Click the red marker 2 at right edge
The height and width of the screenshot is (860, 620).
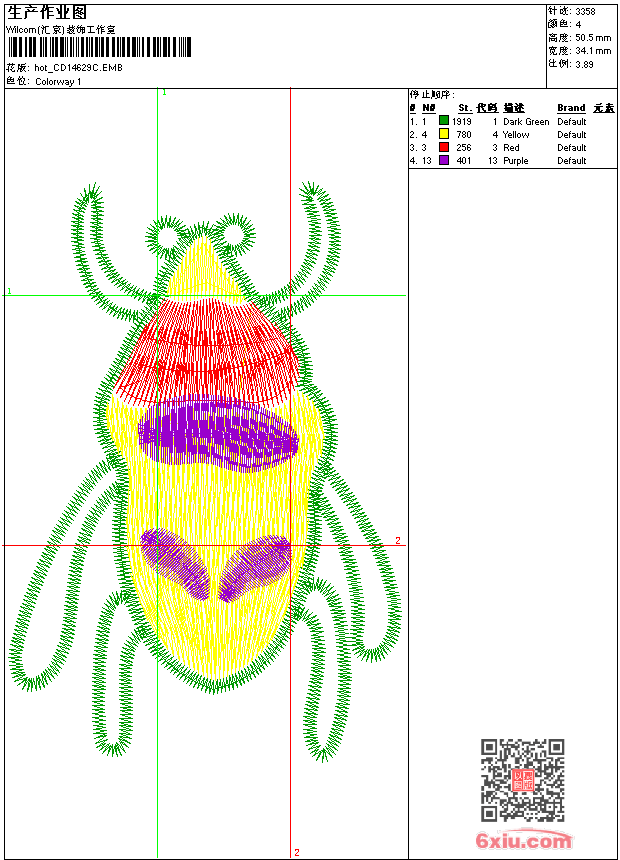pyautogui.click(x=397, y=541)
